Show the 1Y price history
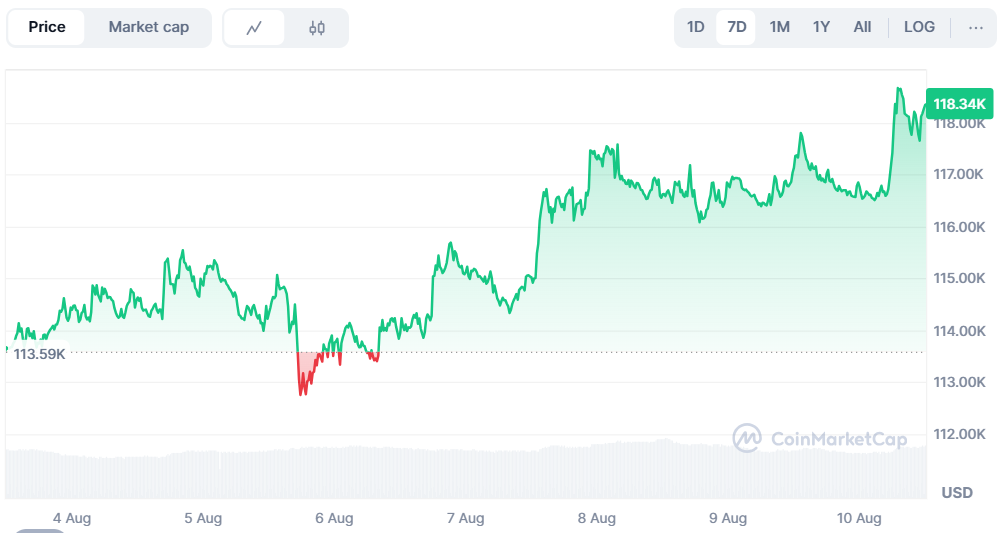 point(821,27)
